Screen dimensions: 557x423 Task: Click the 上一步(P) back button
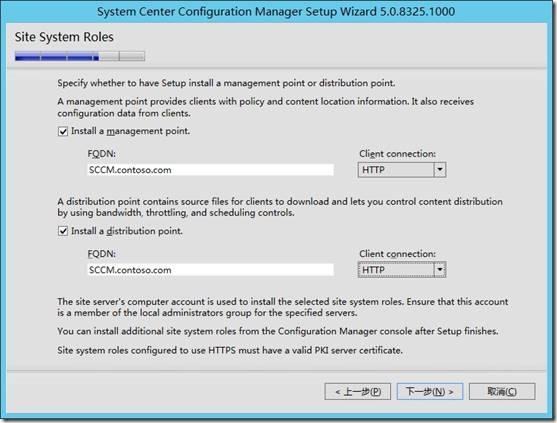point(358,391)
